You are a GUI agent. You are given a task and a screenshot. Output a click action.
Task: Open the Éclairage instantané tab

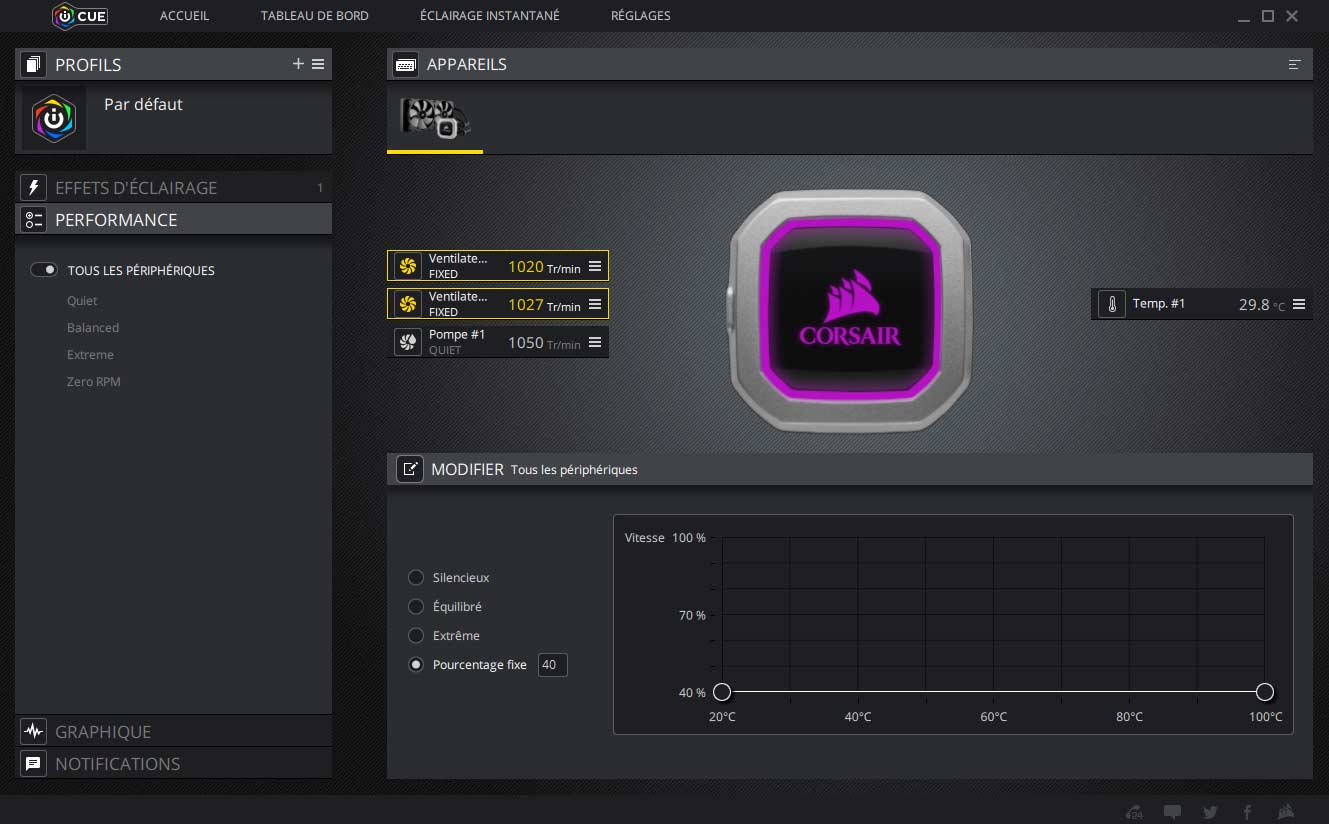tap(490, 16)
